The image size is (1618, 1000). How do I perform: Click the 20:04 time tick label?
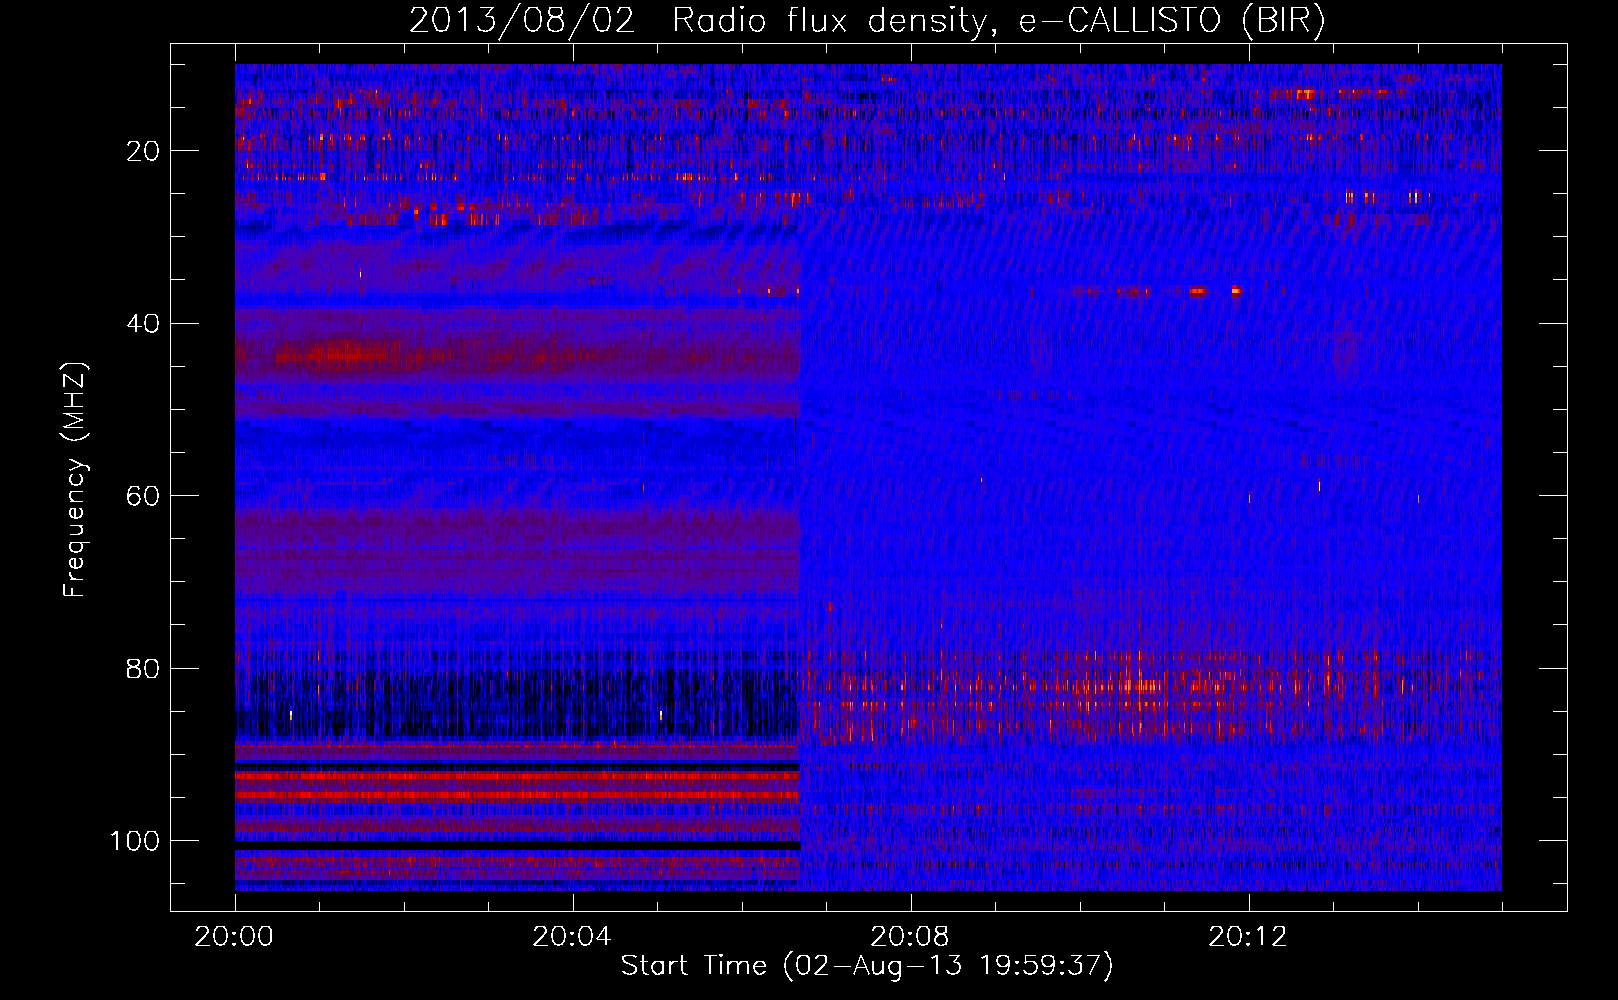click(572, 937)
